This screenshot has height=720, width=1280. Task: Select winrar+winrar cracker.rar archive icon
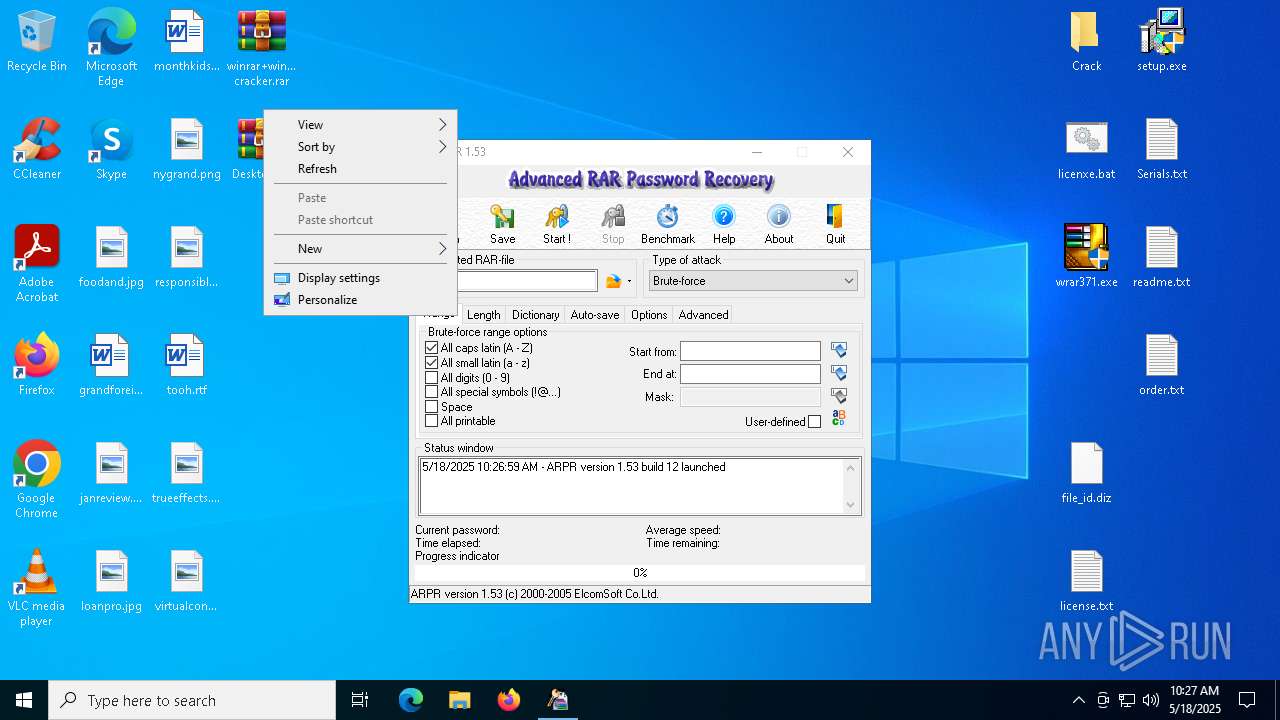click(x=262, y=48)
